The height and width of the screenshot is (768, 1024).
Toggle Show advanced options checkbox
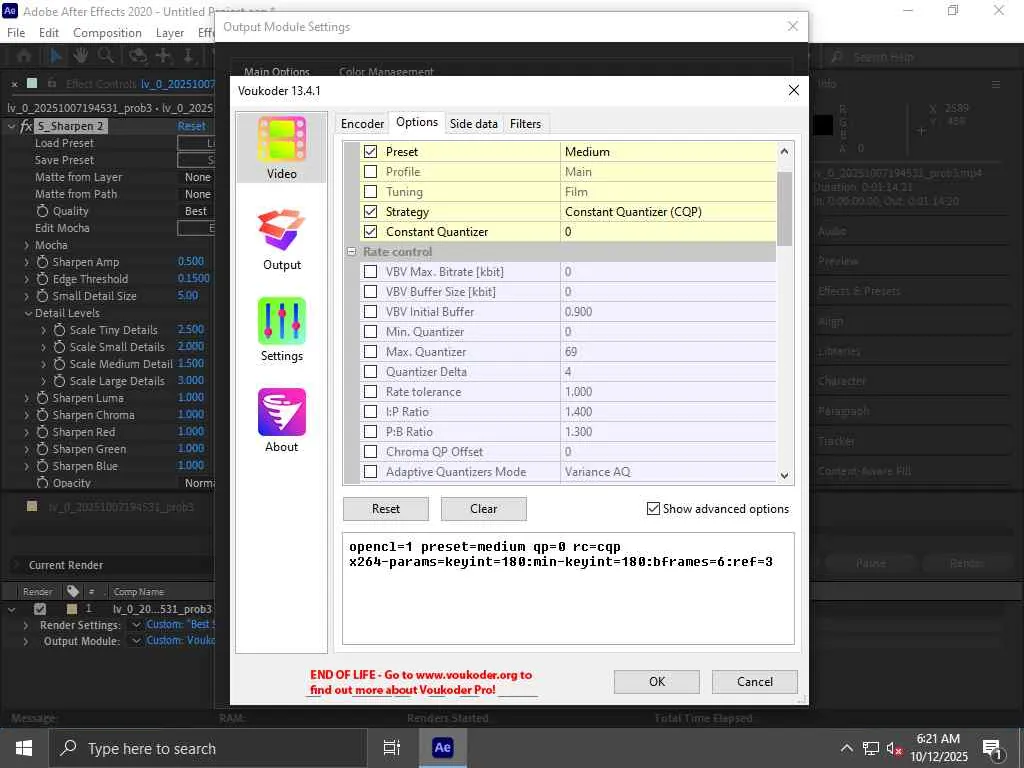click(653, 509)
